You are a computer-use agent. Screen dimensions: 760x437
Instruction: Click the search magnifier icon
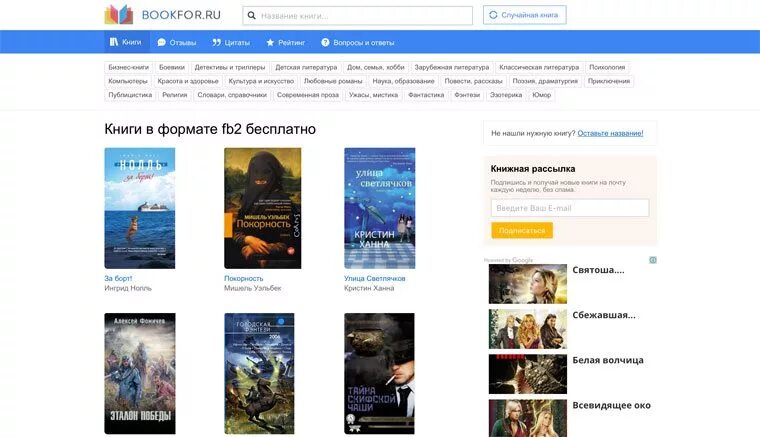tap(252, 16)
